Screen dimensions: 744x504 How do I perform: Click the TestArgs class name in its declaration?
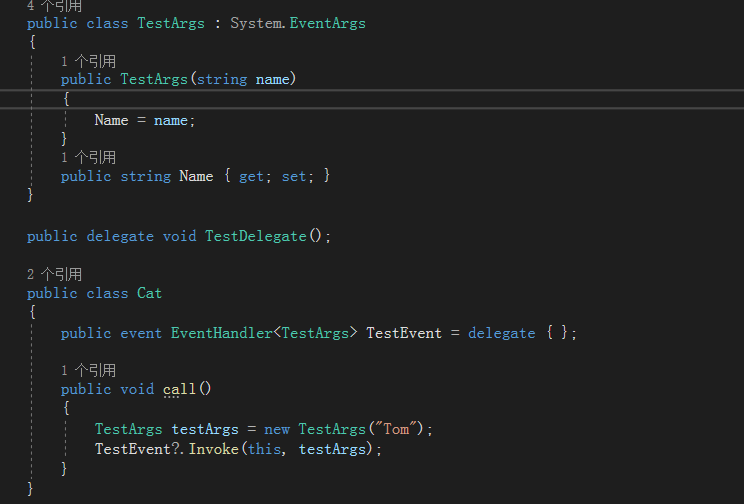pos(171,23)
